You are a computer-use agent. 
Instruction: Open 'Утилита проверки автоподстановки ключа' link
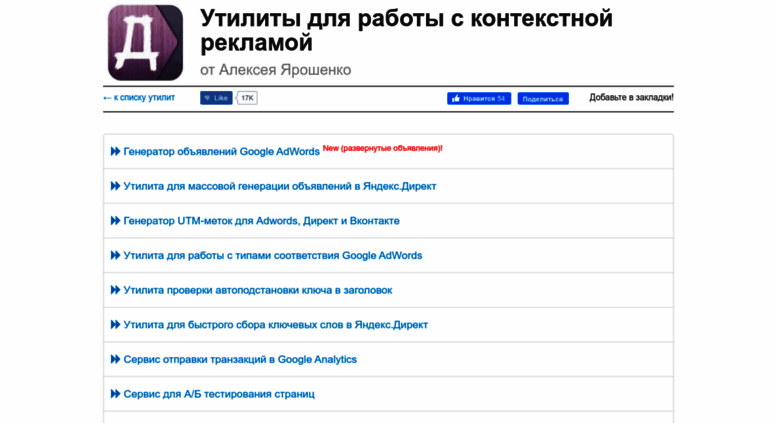click(x=258, y=290)
